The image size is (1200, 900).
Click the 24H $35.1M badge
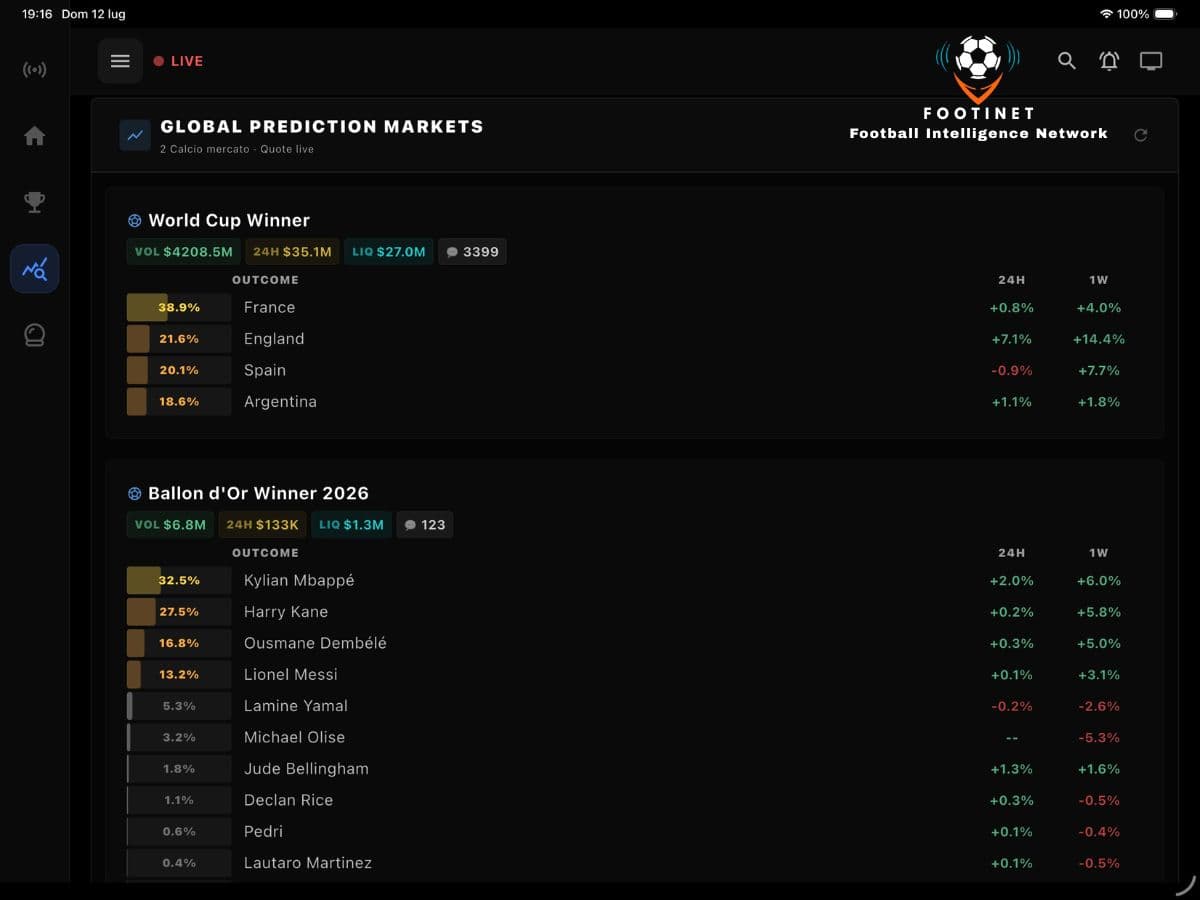[293, 252]
